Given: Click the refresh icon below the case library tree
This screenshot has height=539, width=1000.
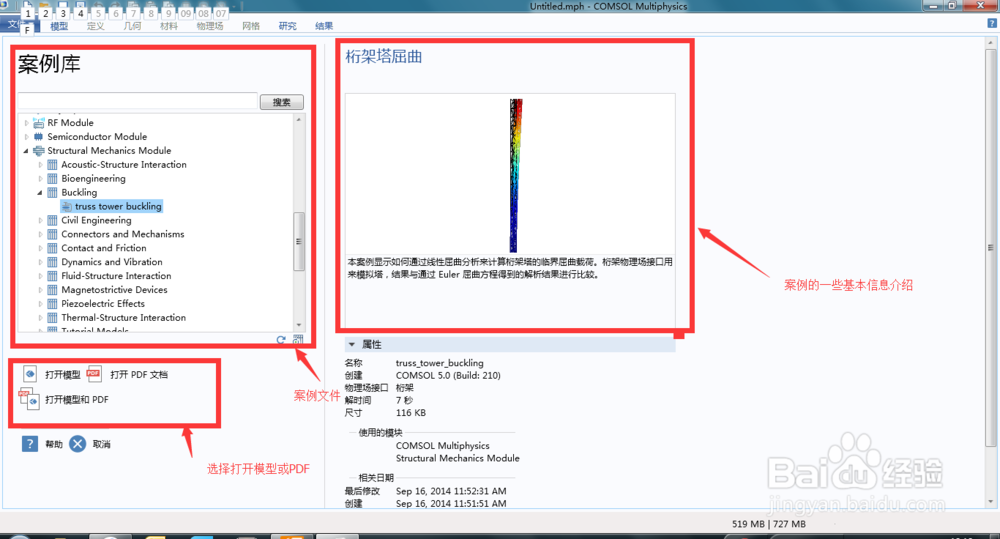Looking at the screenshot, I should [281, 340].
